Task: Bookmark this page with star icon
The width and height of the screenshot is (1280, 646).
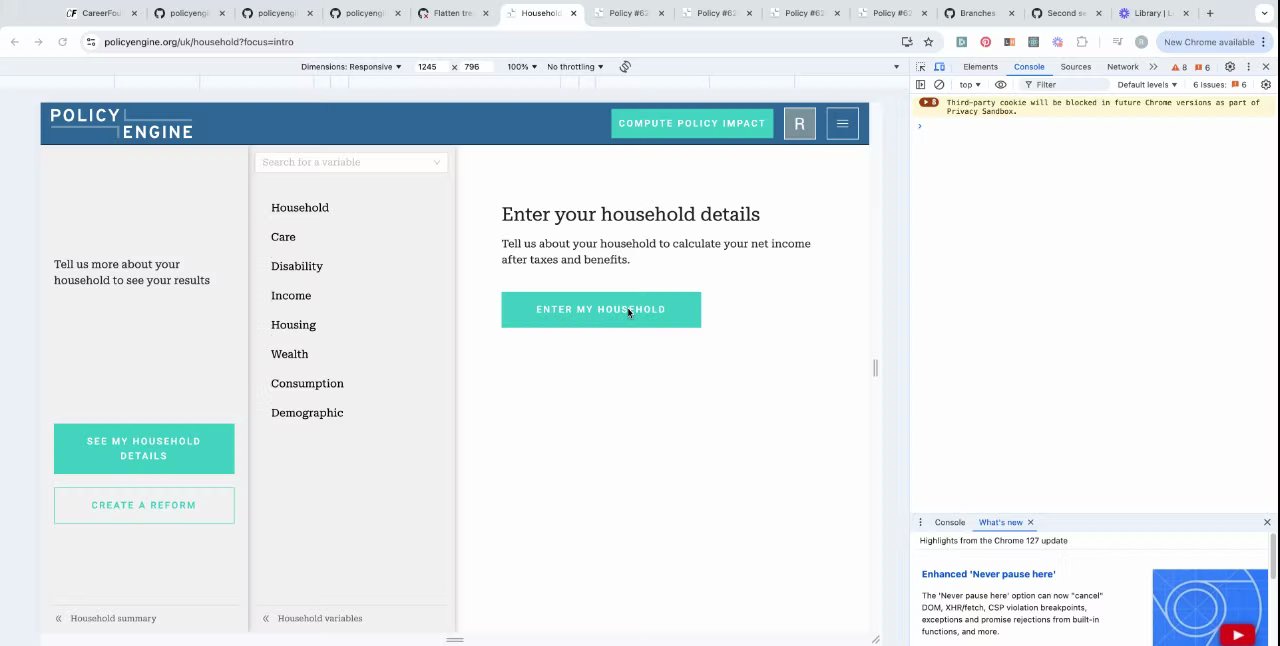Action: tap(928, 42)
